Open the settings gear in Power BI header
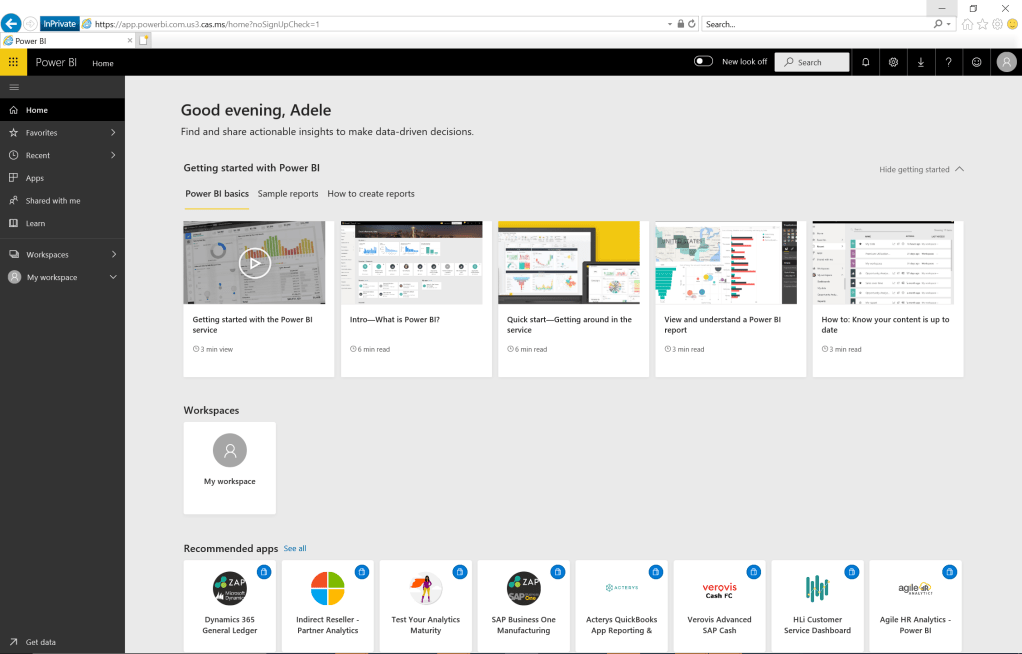The width and height of the screenshot is (1022, 654). (x=893, y=62)
